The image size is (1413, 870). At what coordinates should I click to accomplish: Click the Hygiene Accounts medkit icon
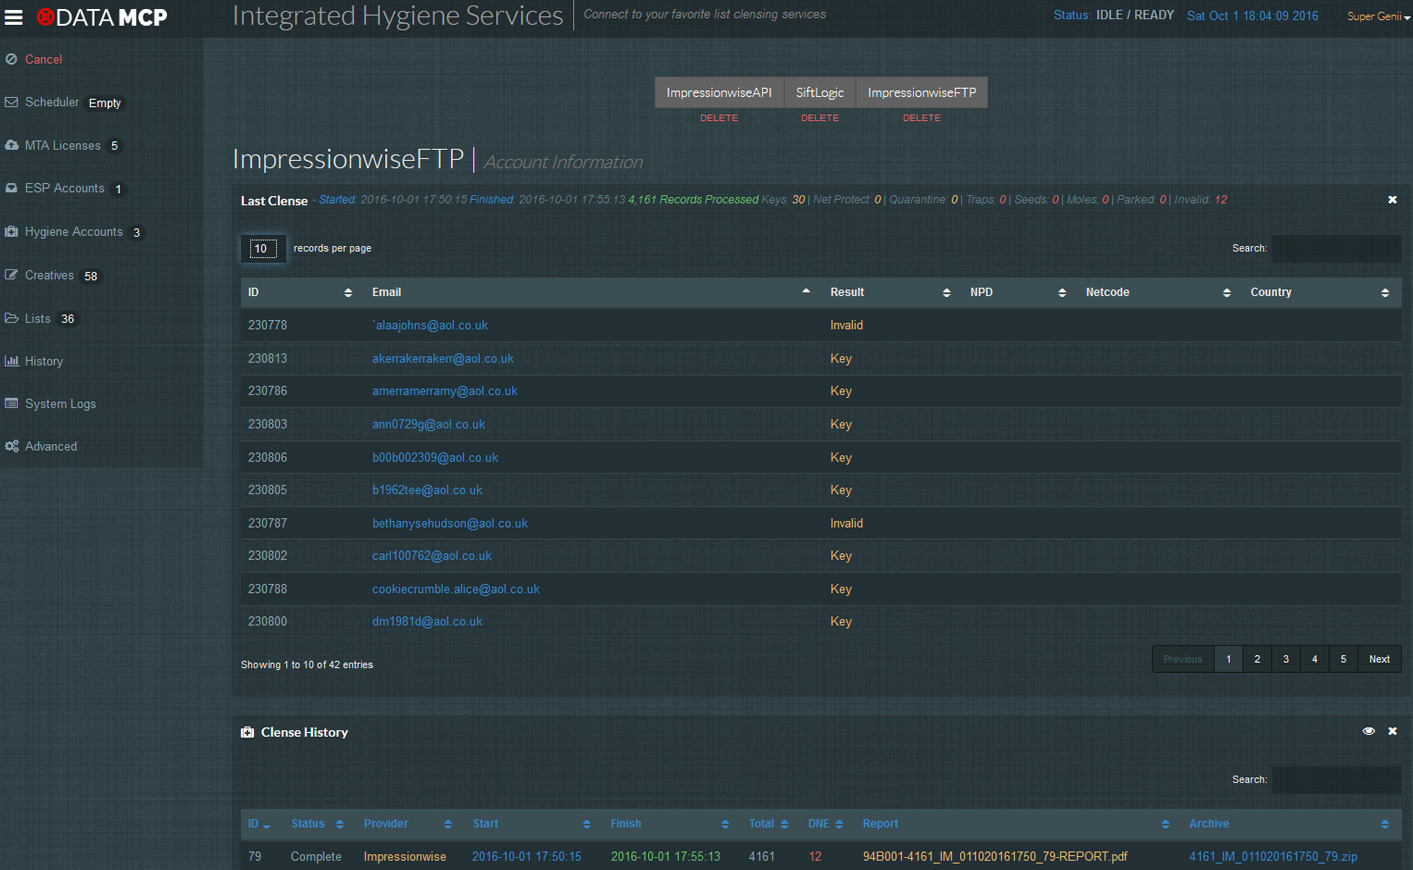(11, 231)
